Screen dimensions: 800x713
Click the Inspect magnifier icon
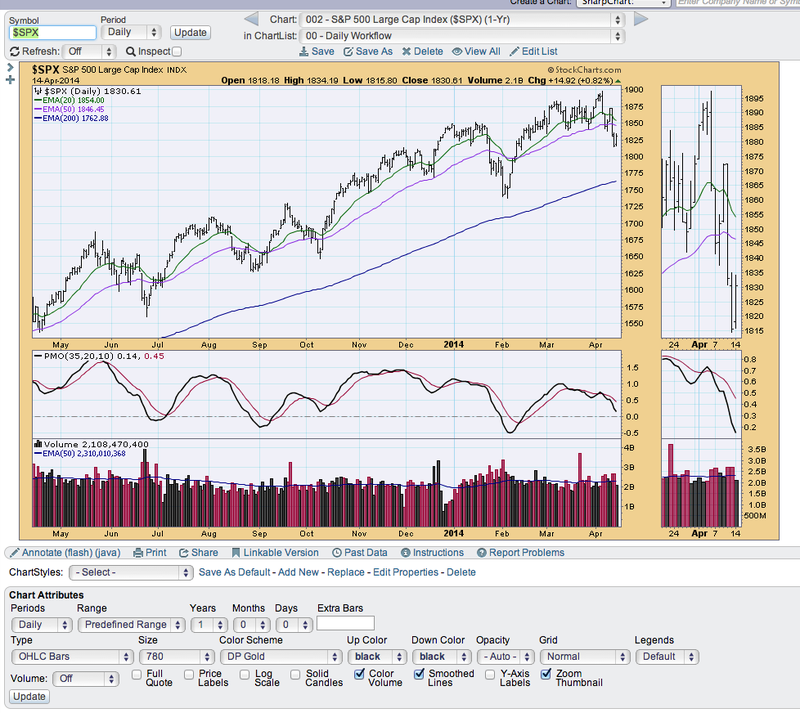pyautogui.click(x=131, y=52)
